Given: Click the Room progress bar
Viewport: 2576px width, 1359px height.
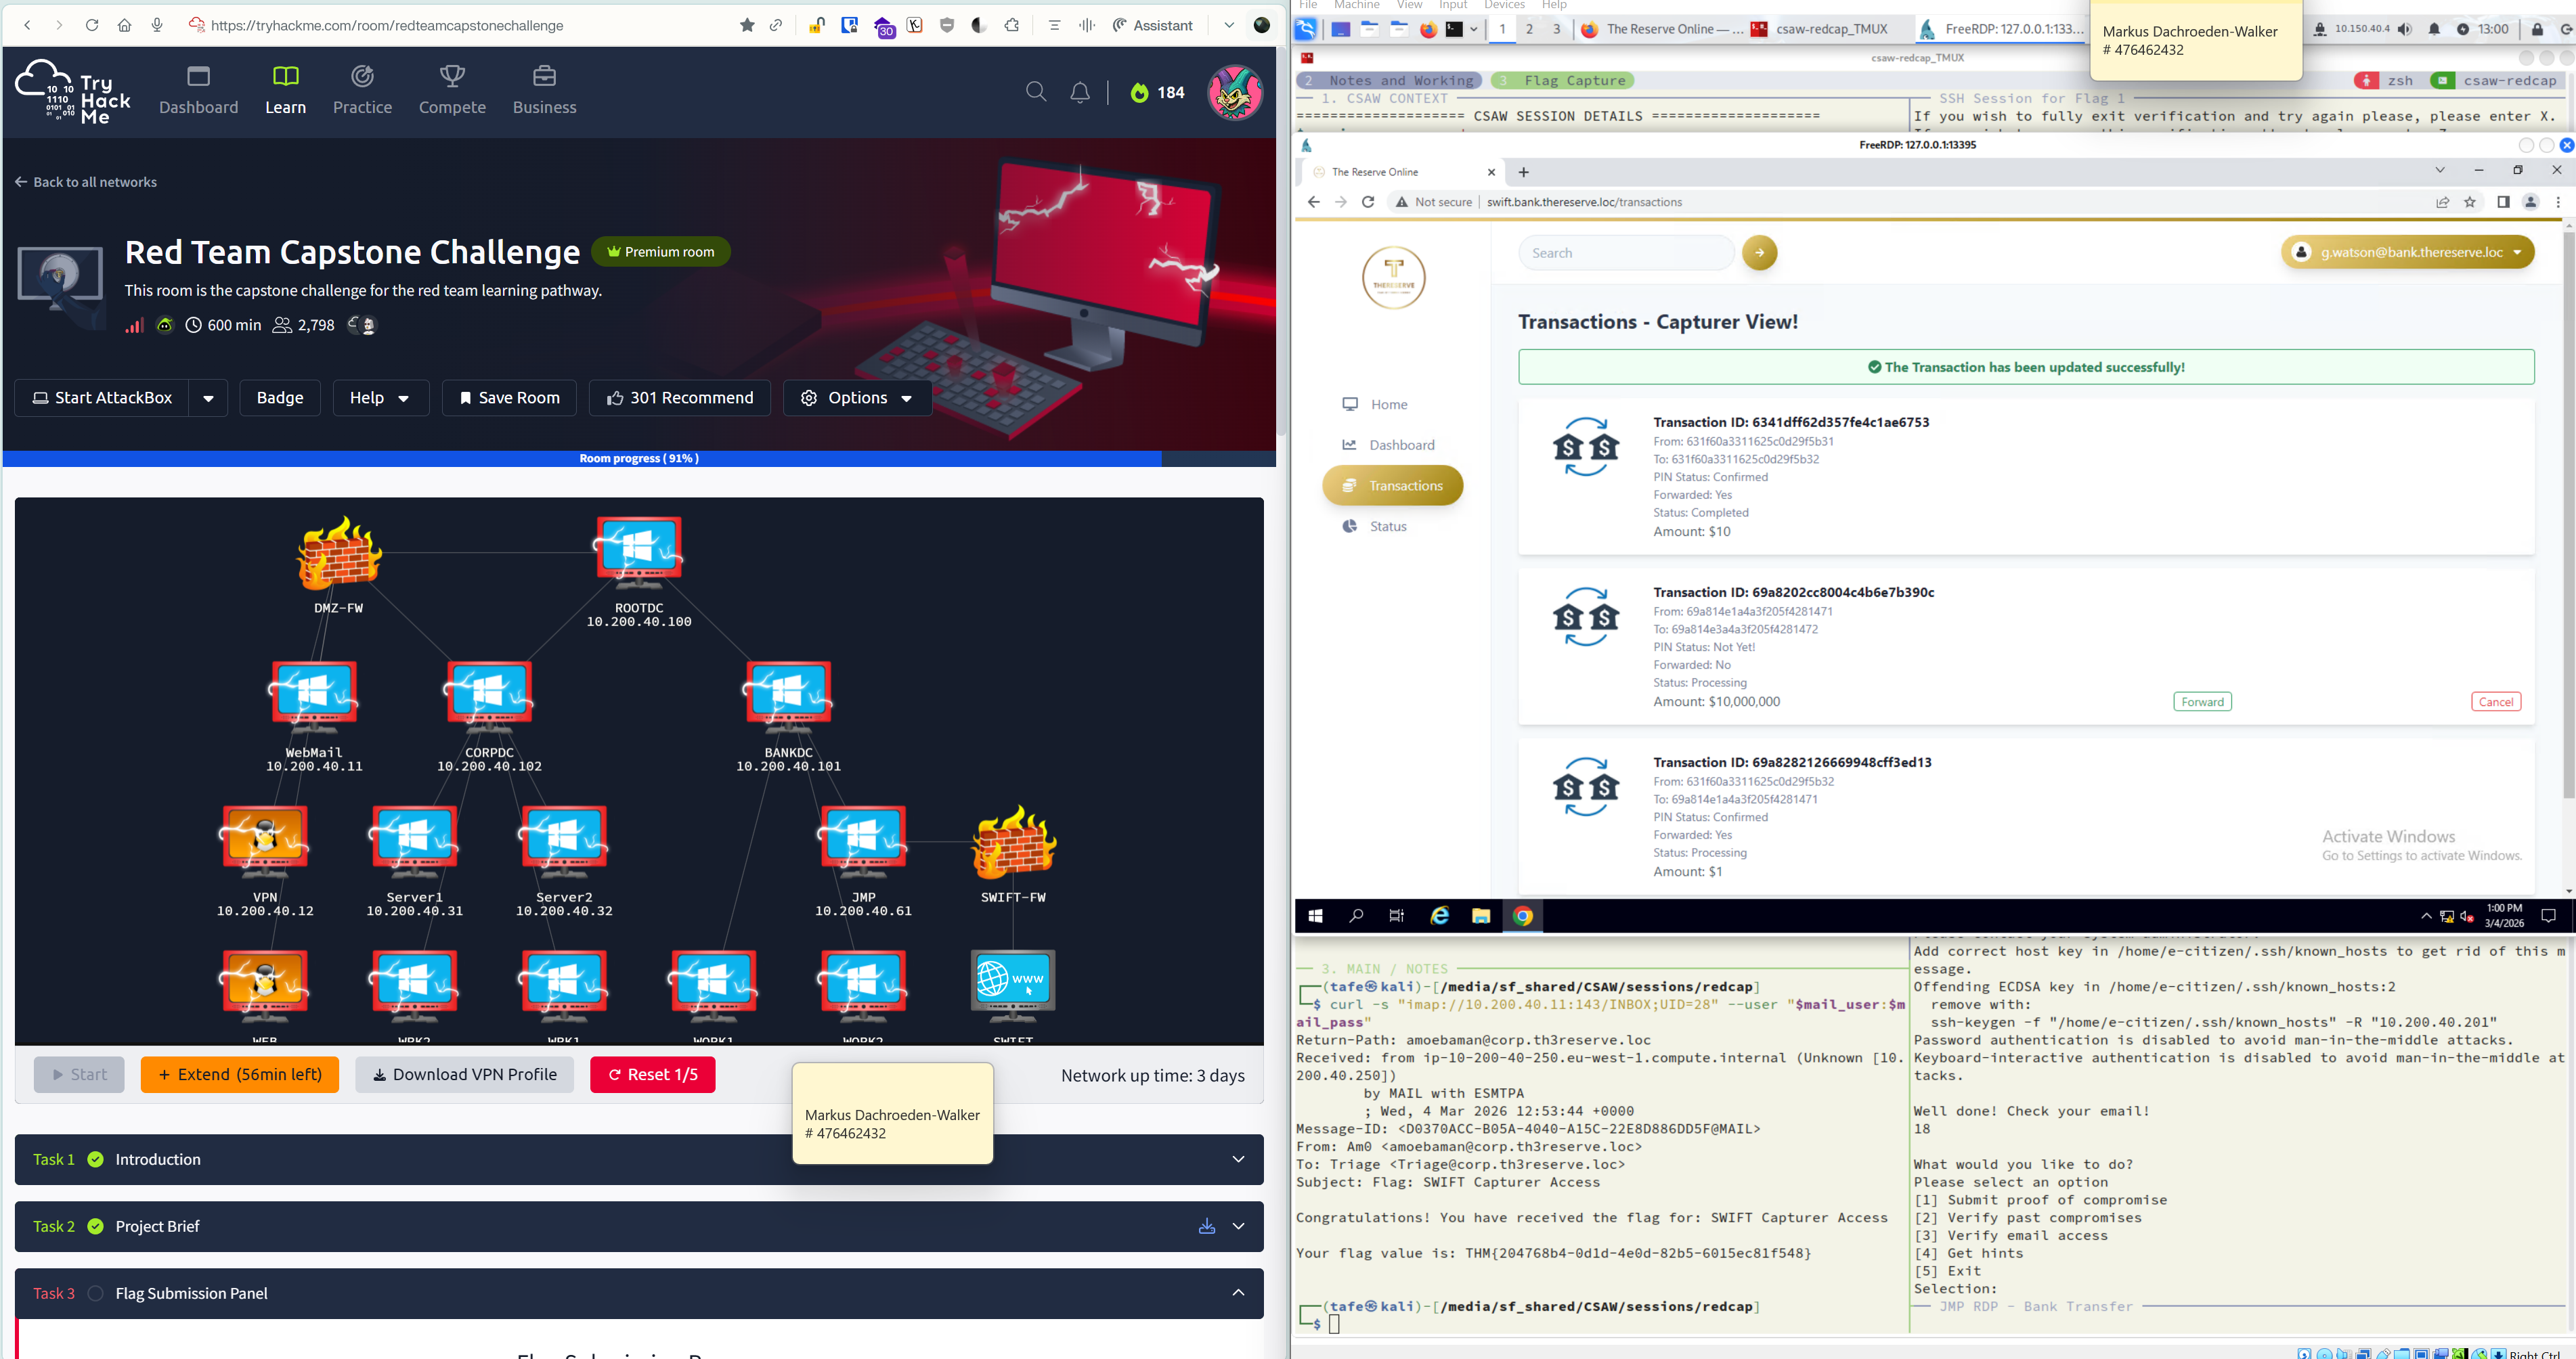Looking at the screenshot, I should tap(639, 458).
